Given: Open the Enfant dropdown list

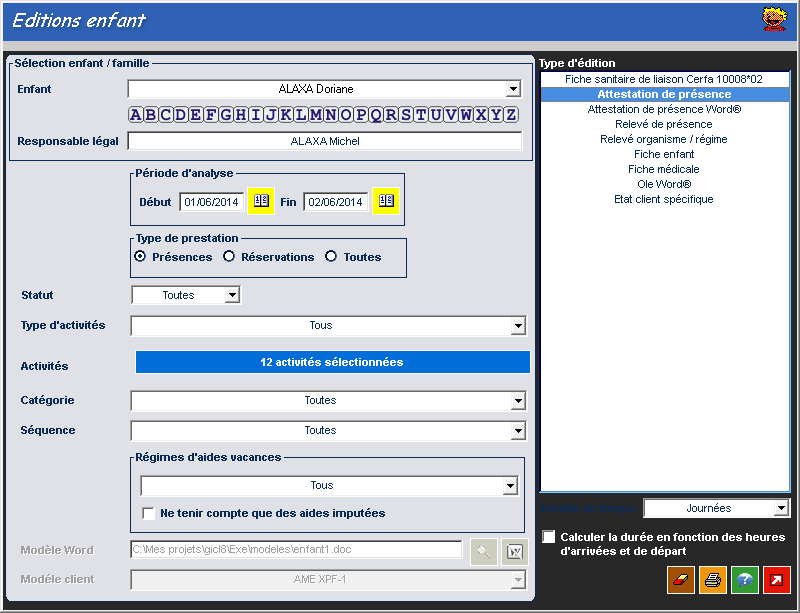Looking at the screenshot, I should 514,89.
